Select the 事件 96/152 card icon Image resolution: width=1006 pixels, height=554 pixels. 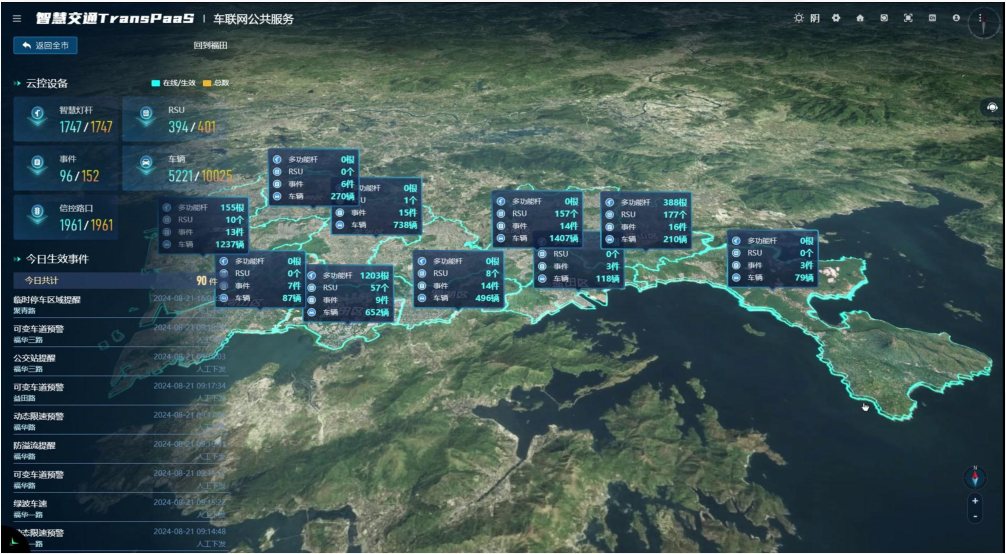click(x=37, y=164)
